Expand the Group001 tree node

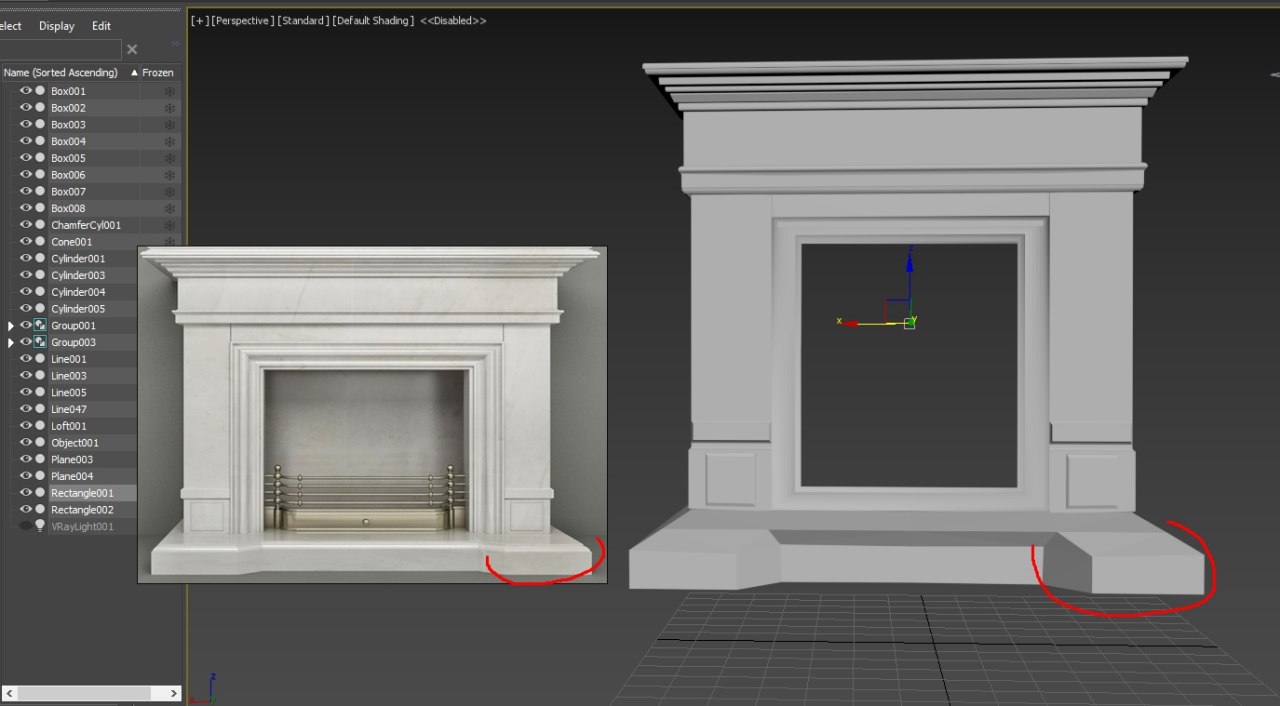11,326
